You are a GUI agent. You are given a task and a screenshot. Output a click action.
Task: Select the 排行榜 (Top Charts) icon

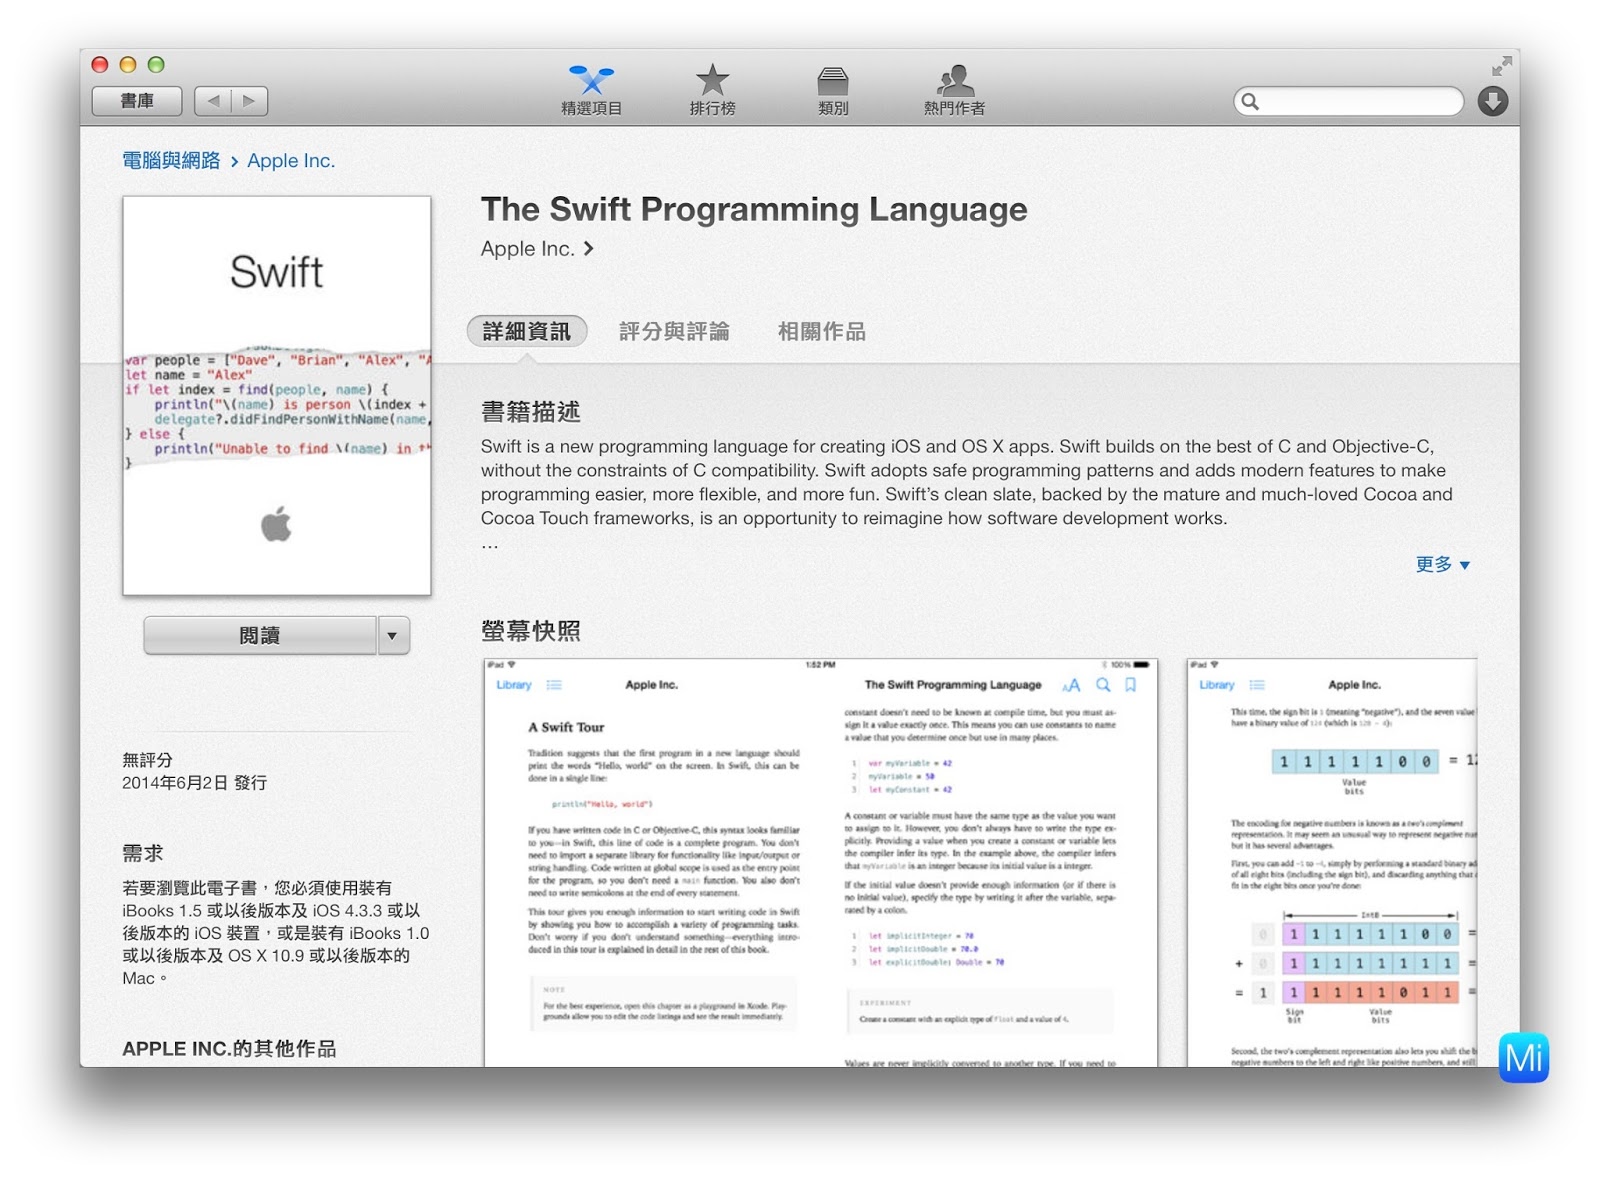point(713,88)
